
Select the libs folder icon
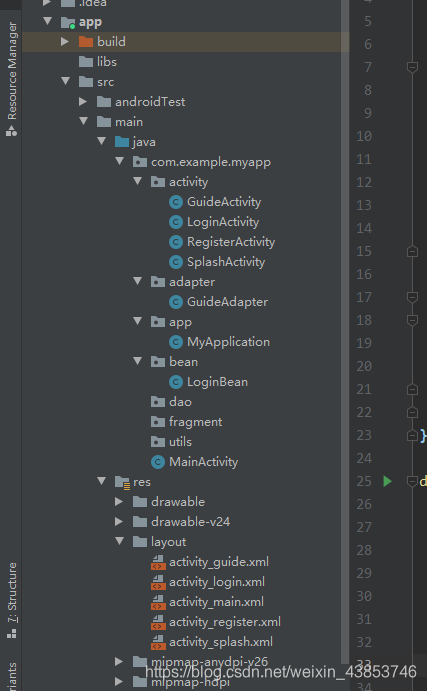click(x=86, y=62)
